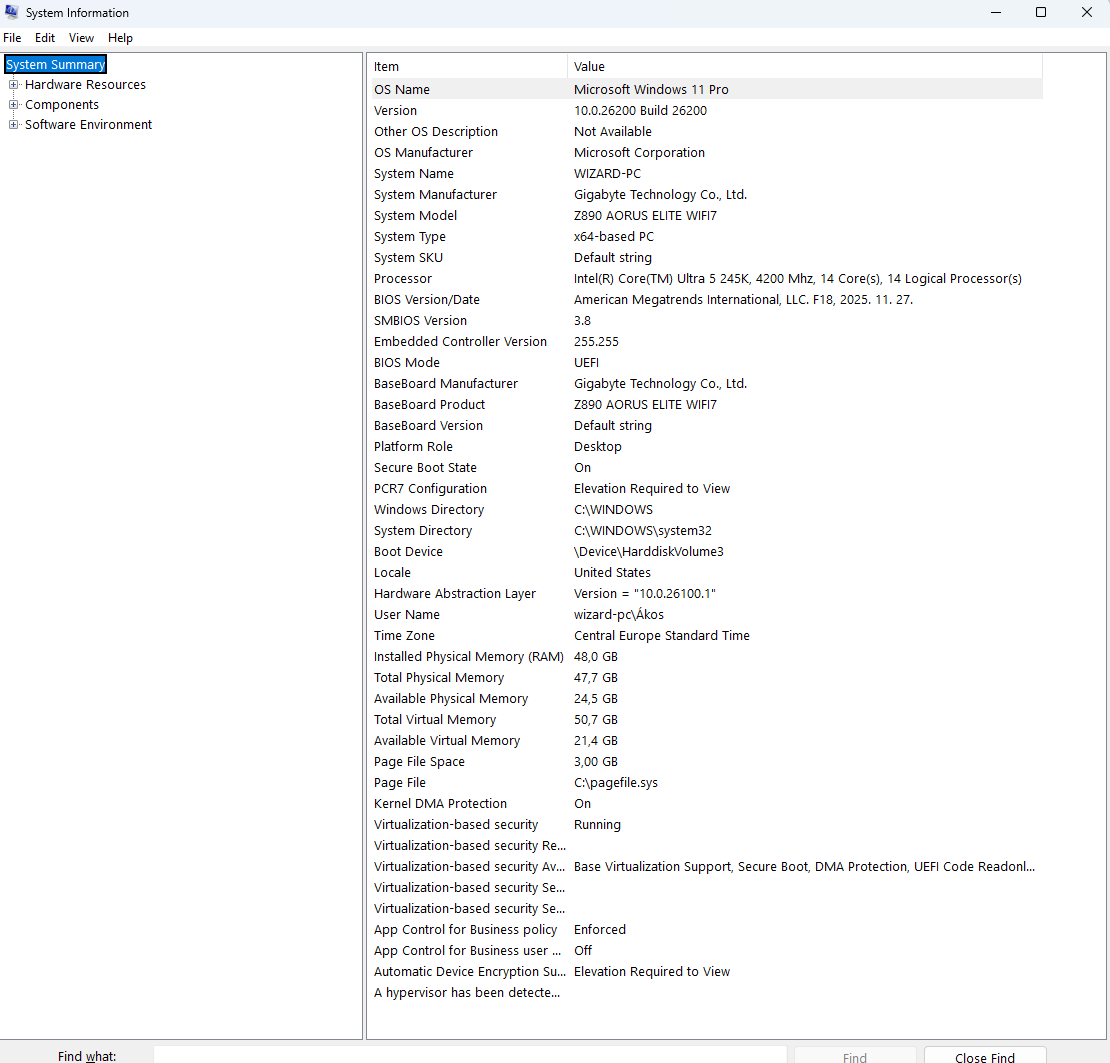Image resolution: width=1110 pixels, height=1063 pixels.
Task: Click the C:\WINDOWS directory value
Action: coord(613,510)
